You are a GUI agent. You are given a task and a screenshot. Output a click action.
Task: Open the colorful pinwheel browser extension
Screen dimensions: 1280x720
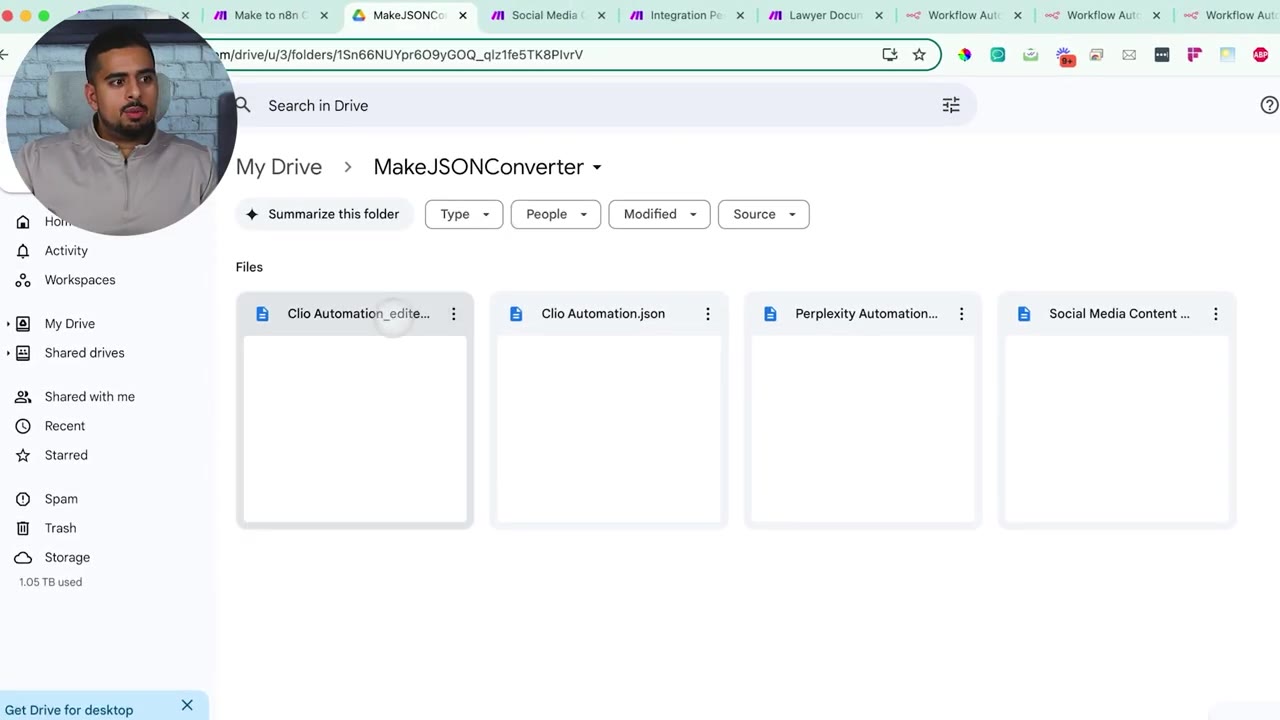pyautogui.click(x=964, y=55)
